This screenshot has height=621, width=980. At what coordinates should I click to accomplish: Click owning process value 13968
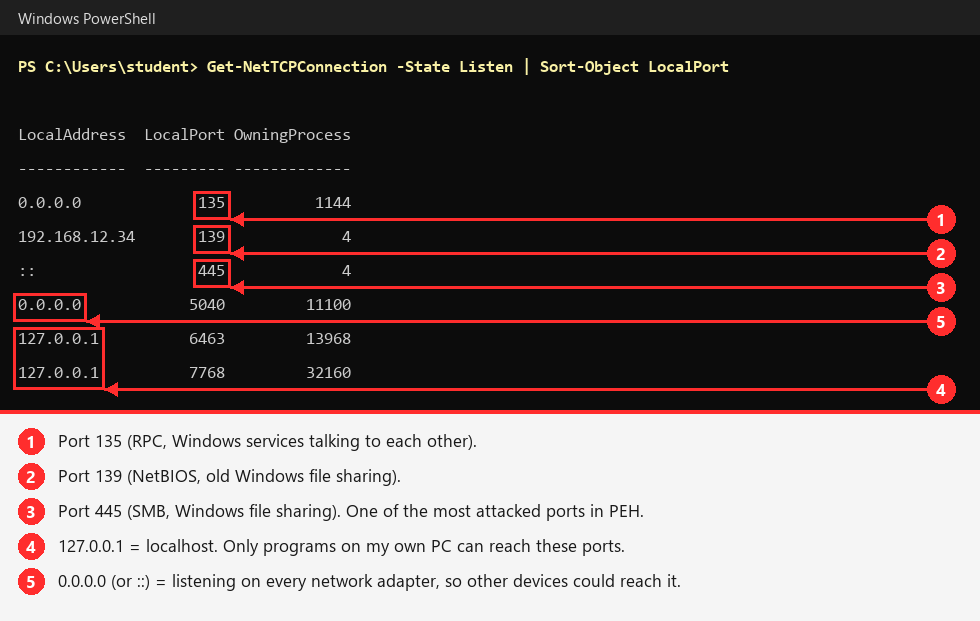[x=328, y=339]
